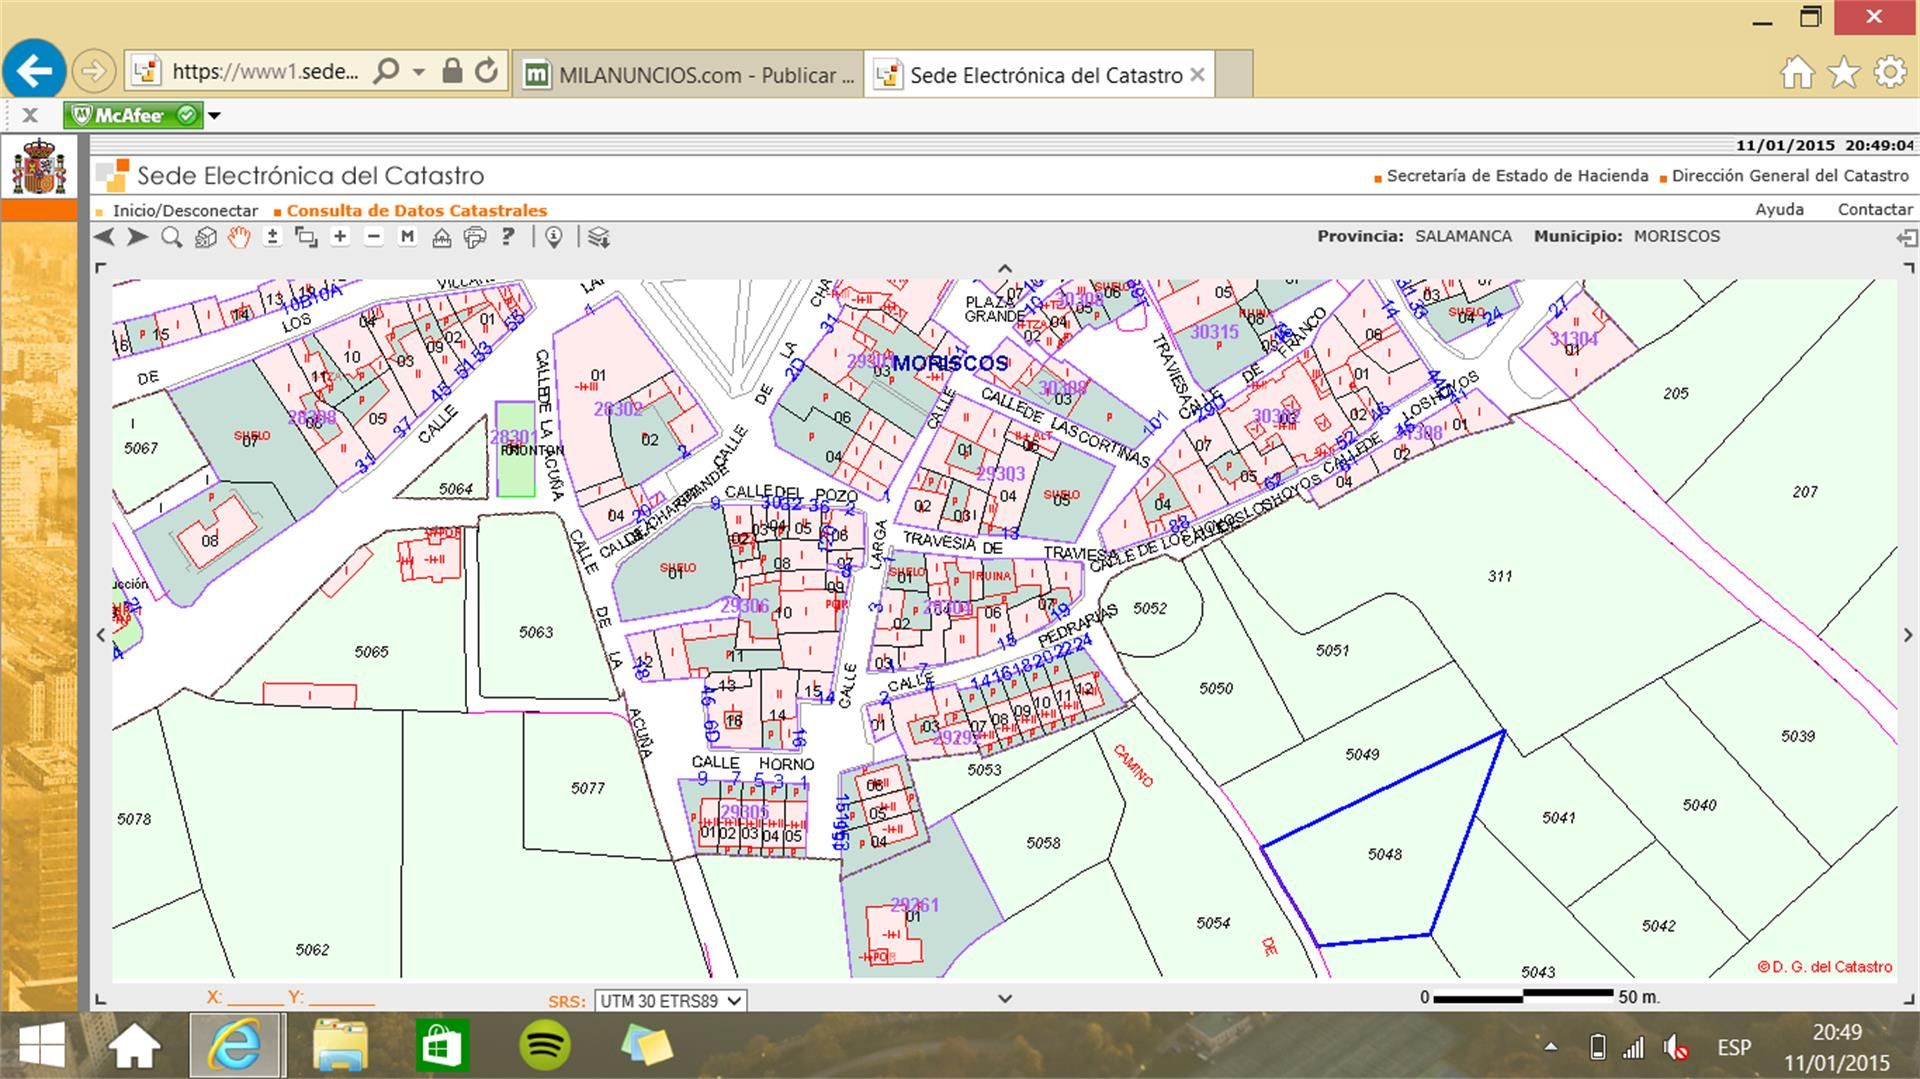Open Windows Store from taskbar
The width and height of the screenshot is (1920, 1079).
[x=442, y=1046]
